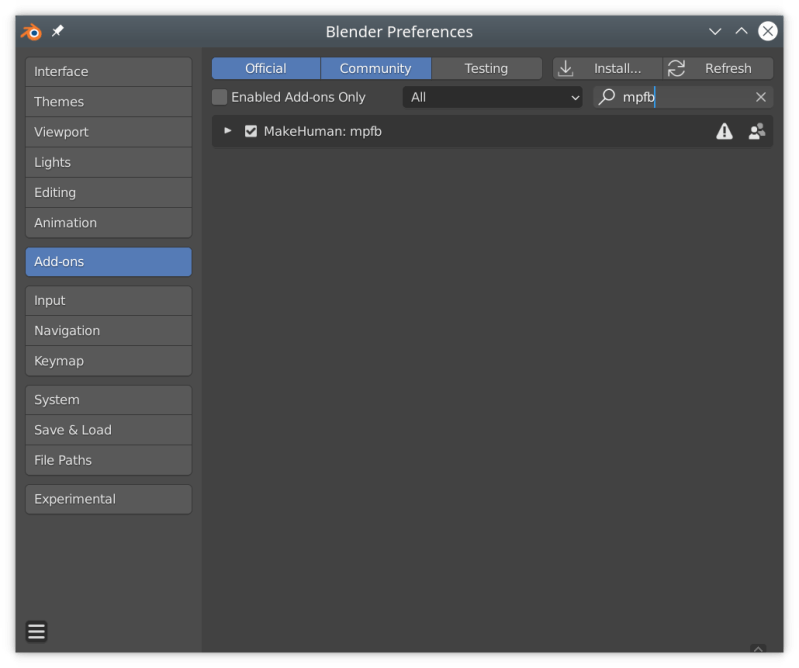Click the warning triangle on MakeHuman row
Image resolution: width=799 pixels, height=668 pixels.
coord(724,131)
